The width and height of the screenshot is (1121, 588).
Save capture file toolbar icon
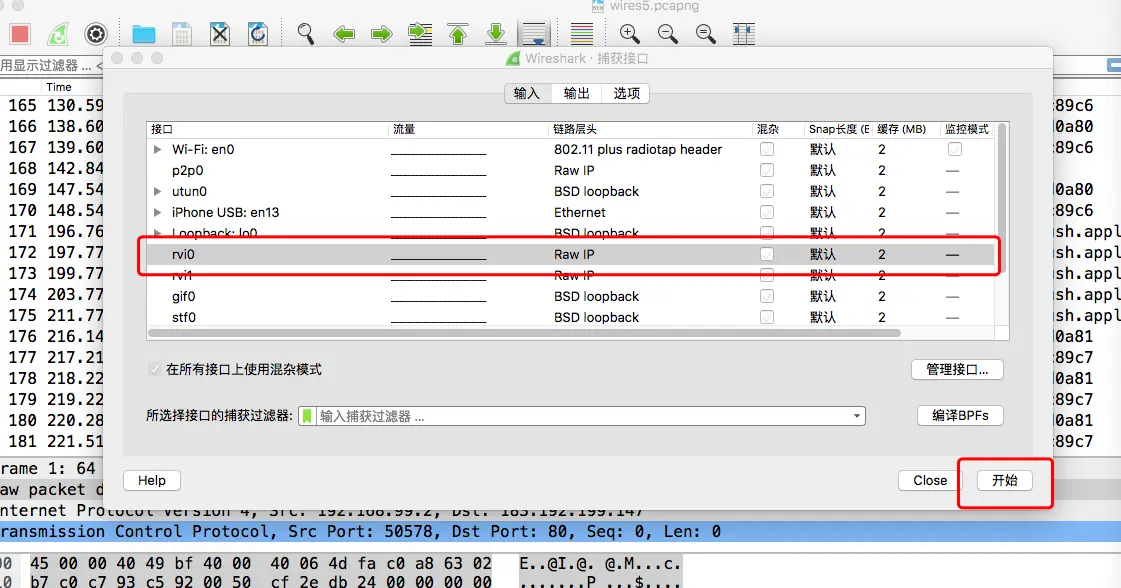pyautogui.click(x=182, y=34)
